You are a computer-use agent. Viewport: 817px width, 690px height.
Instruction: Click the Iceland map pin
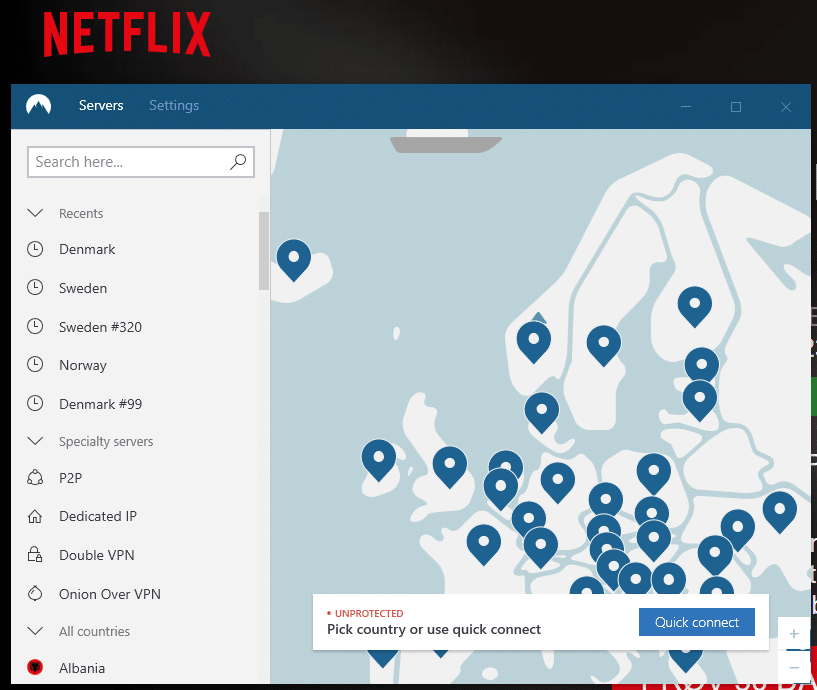point(294,260)
